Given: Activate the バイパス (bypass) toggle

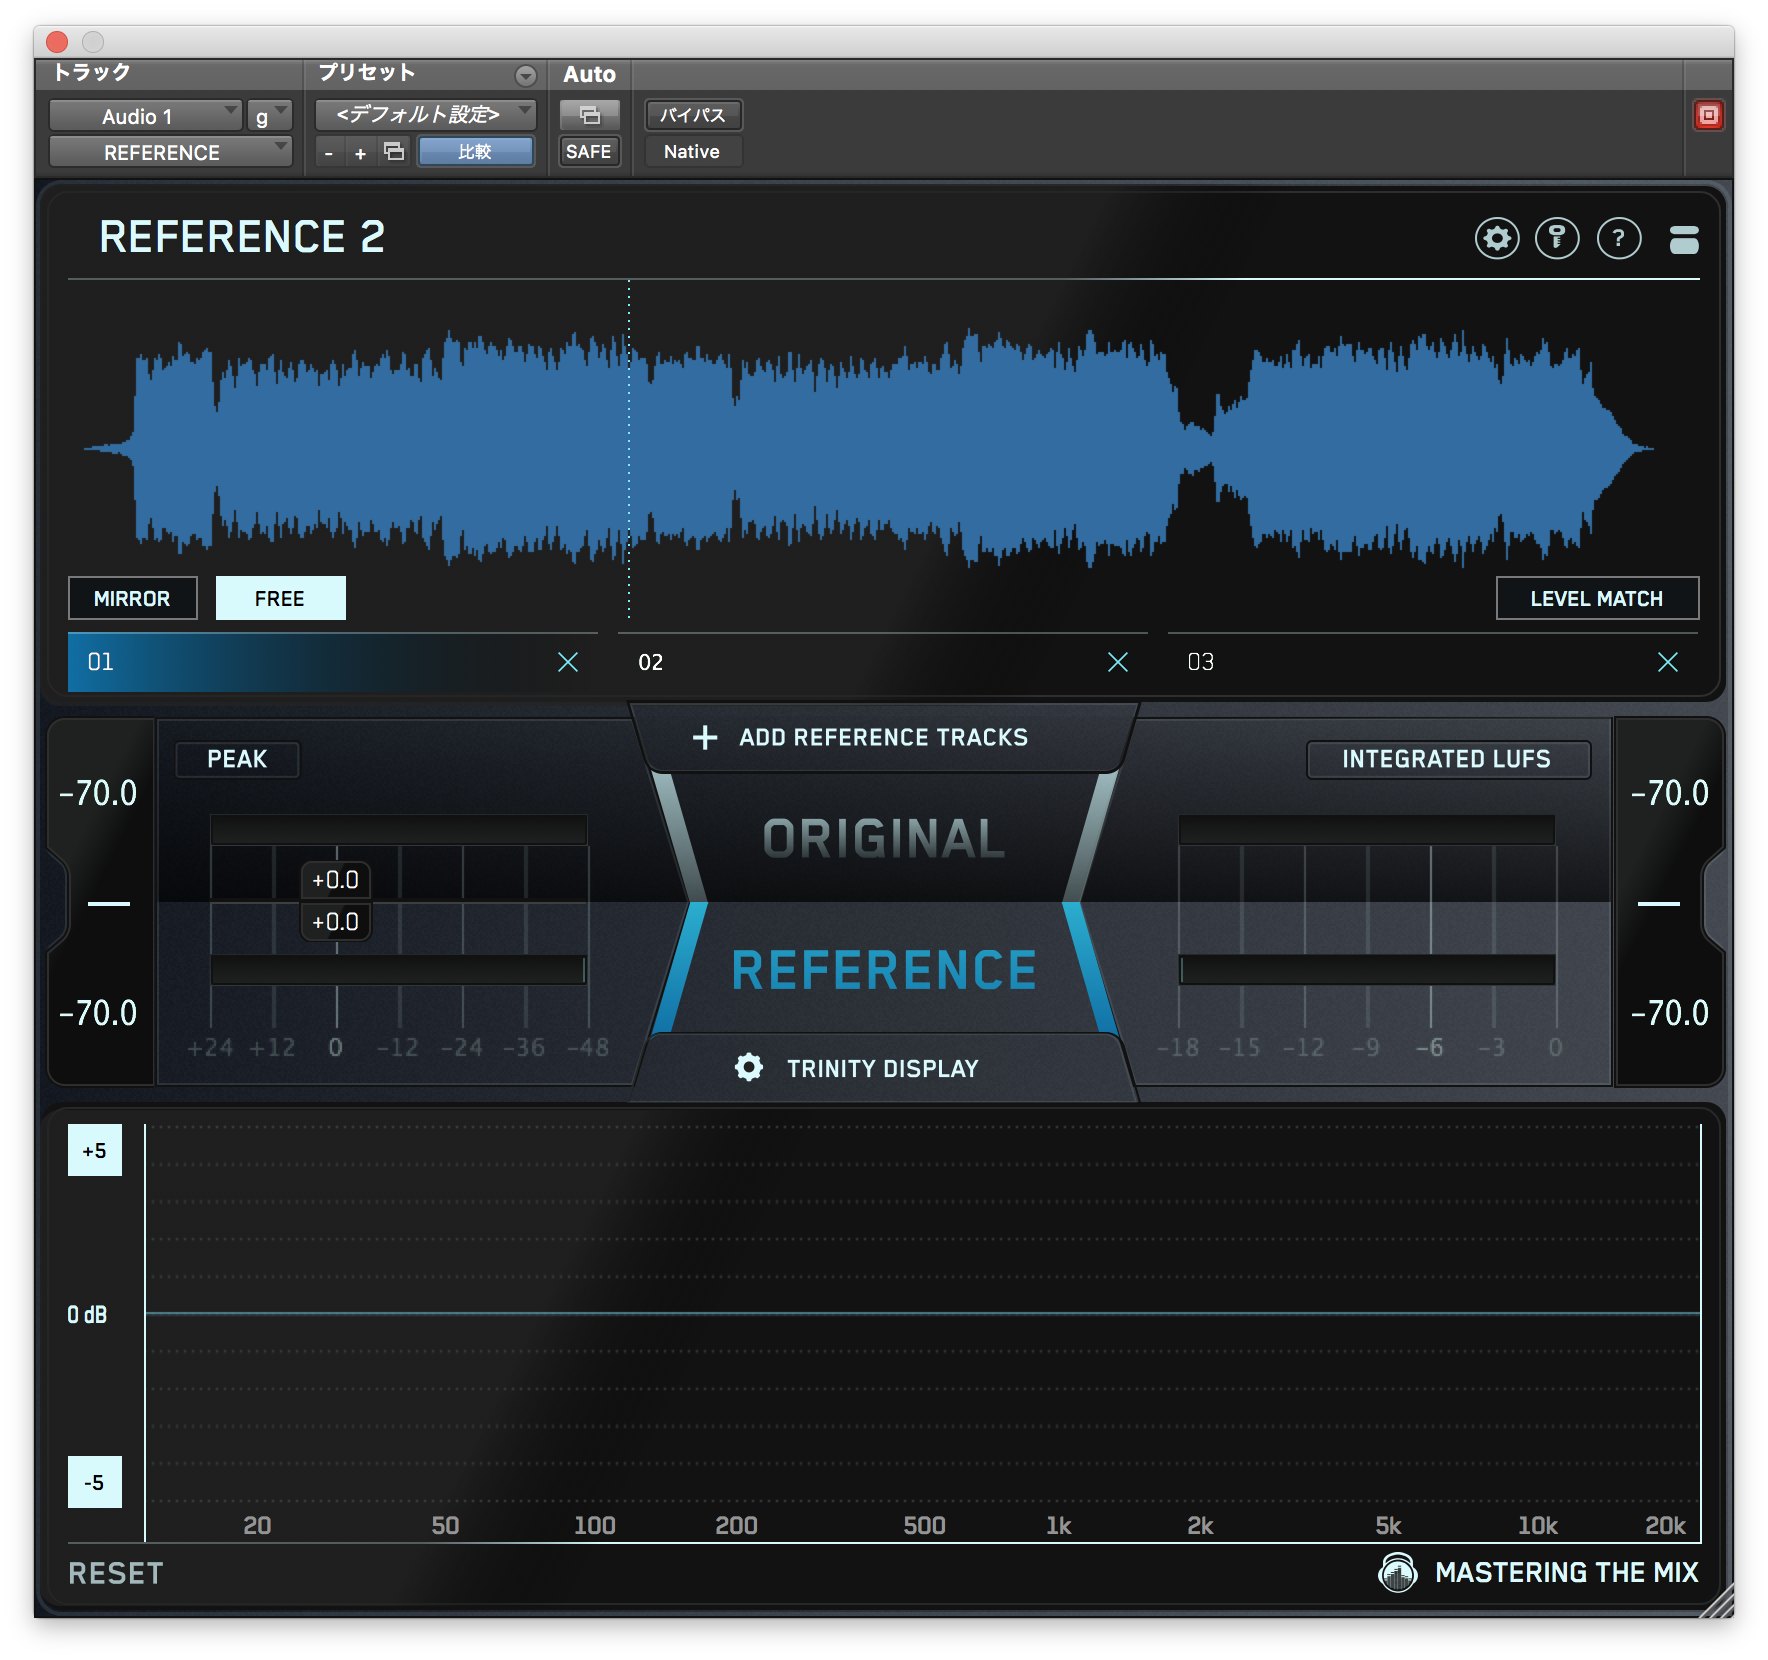Looking at the screenshot, I should tap(692, 115).
